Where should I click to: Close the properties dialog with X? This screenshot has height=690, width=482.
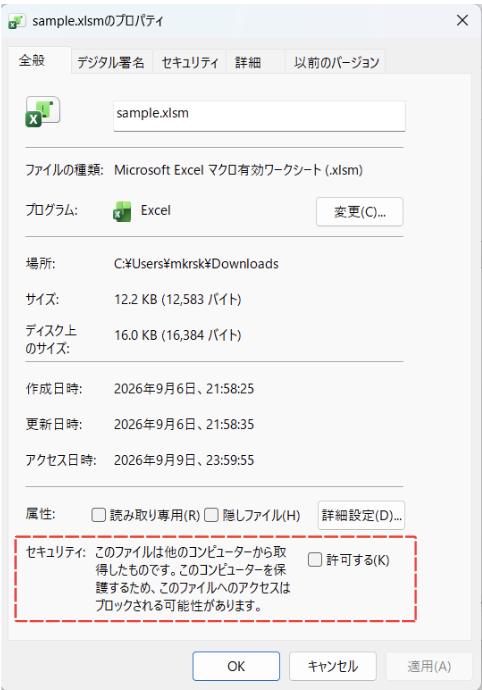(462, 20)
